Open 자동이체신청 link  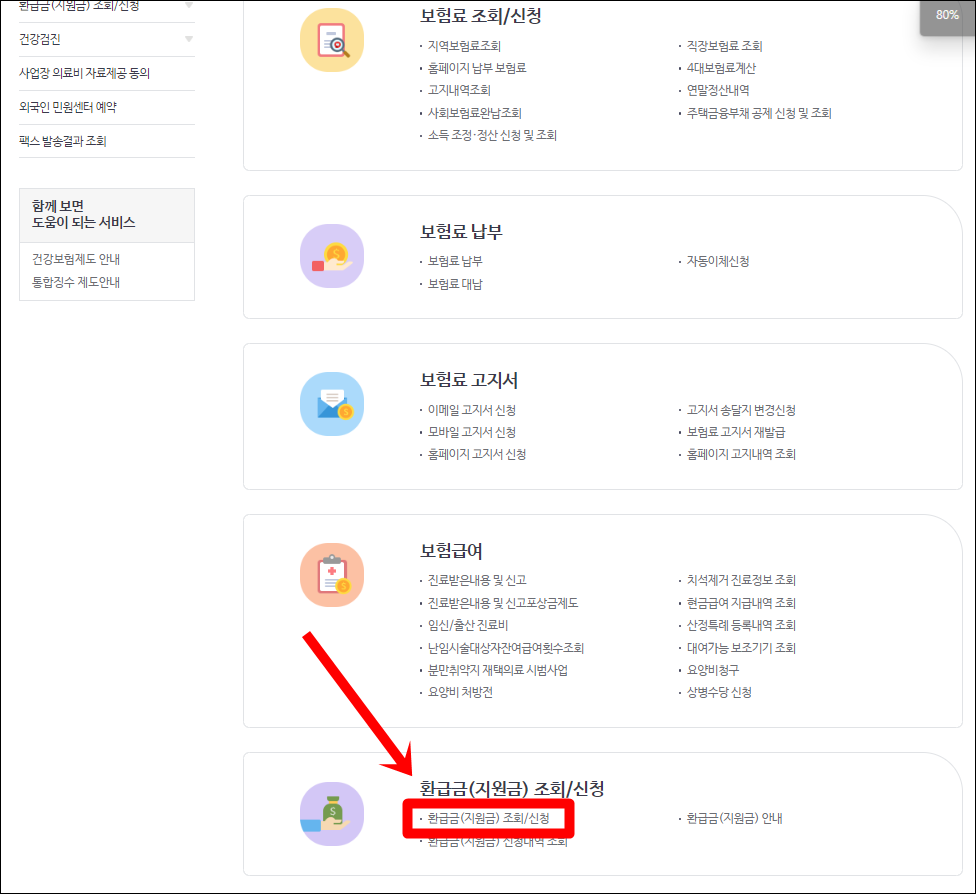(x=718, y=261)
